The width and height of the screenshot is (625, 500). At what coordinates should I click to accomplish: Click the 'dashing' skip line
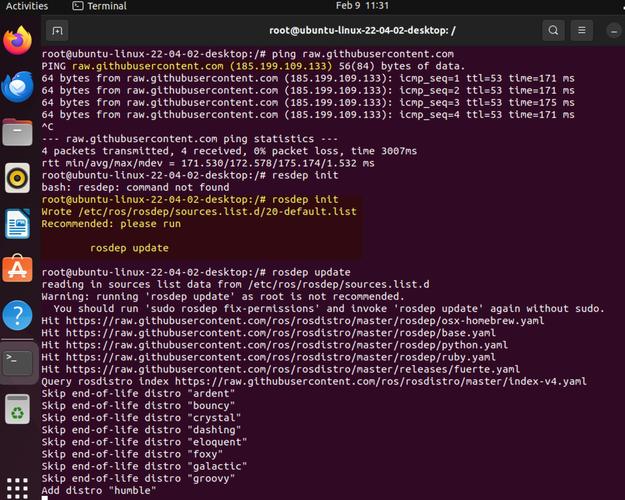coord(141,430)
